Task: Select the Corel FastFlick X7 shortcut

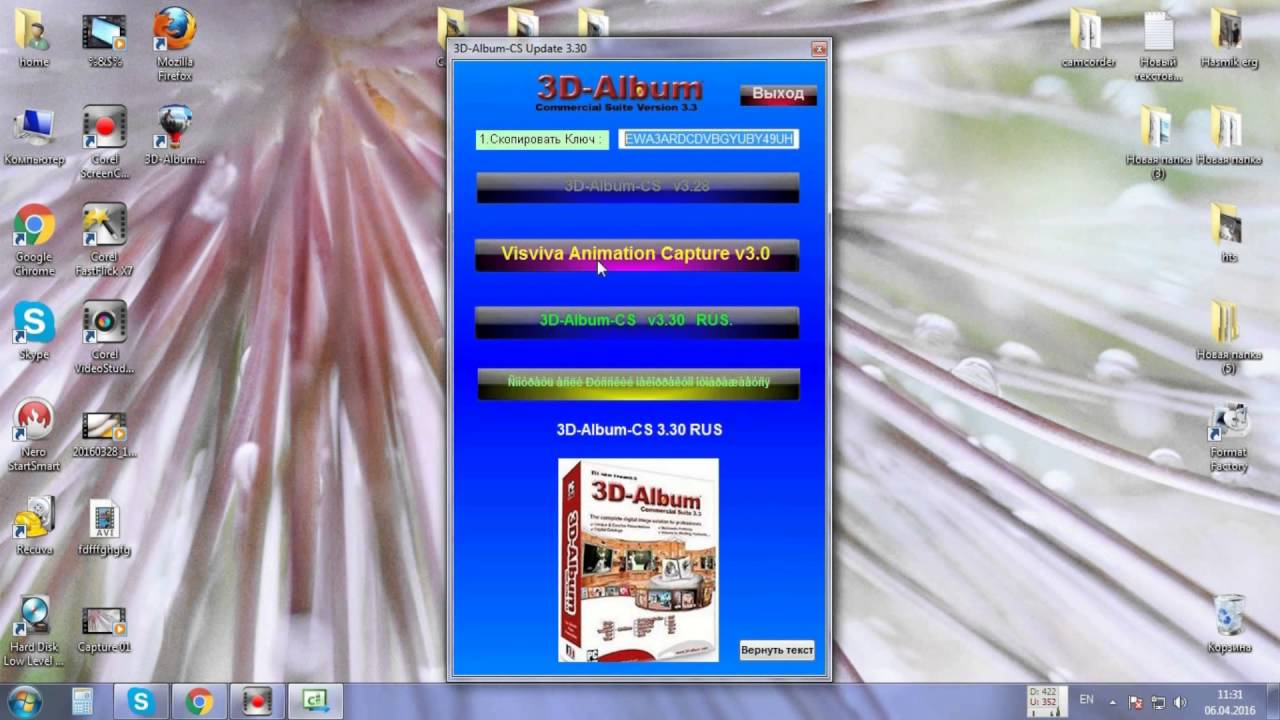Action: pyautogui.click(x=104, y=240)
